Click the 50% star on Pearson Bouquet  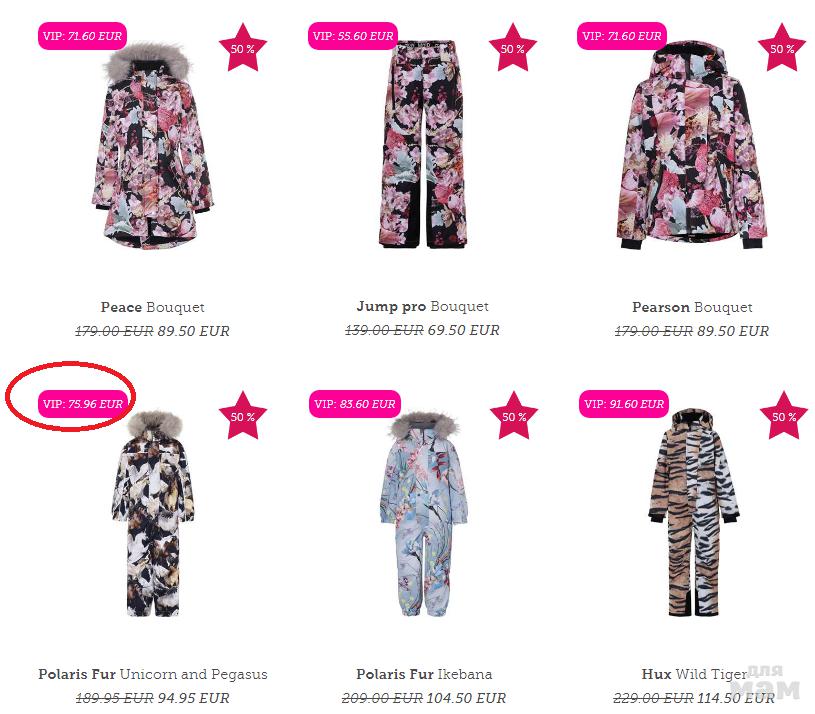pos(782,47)
